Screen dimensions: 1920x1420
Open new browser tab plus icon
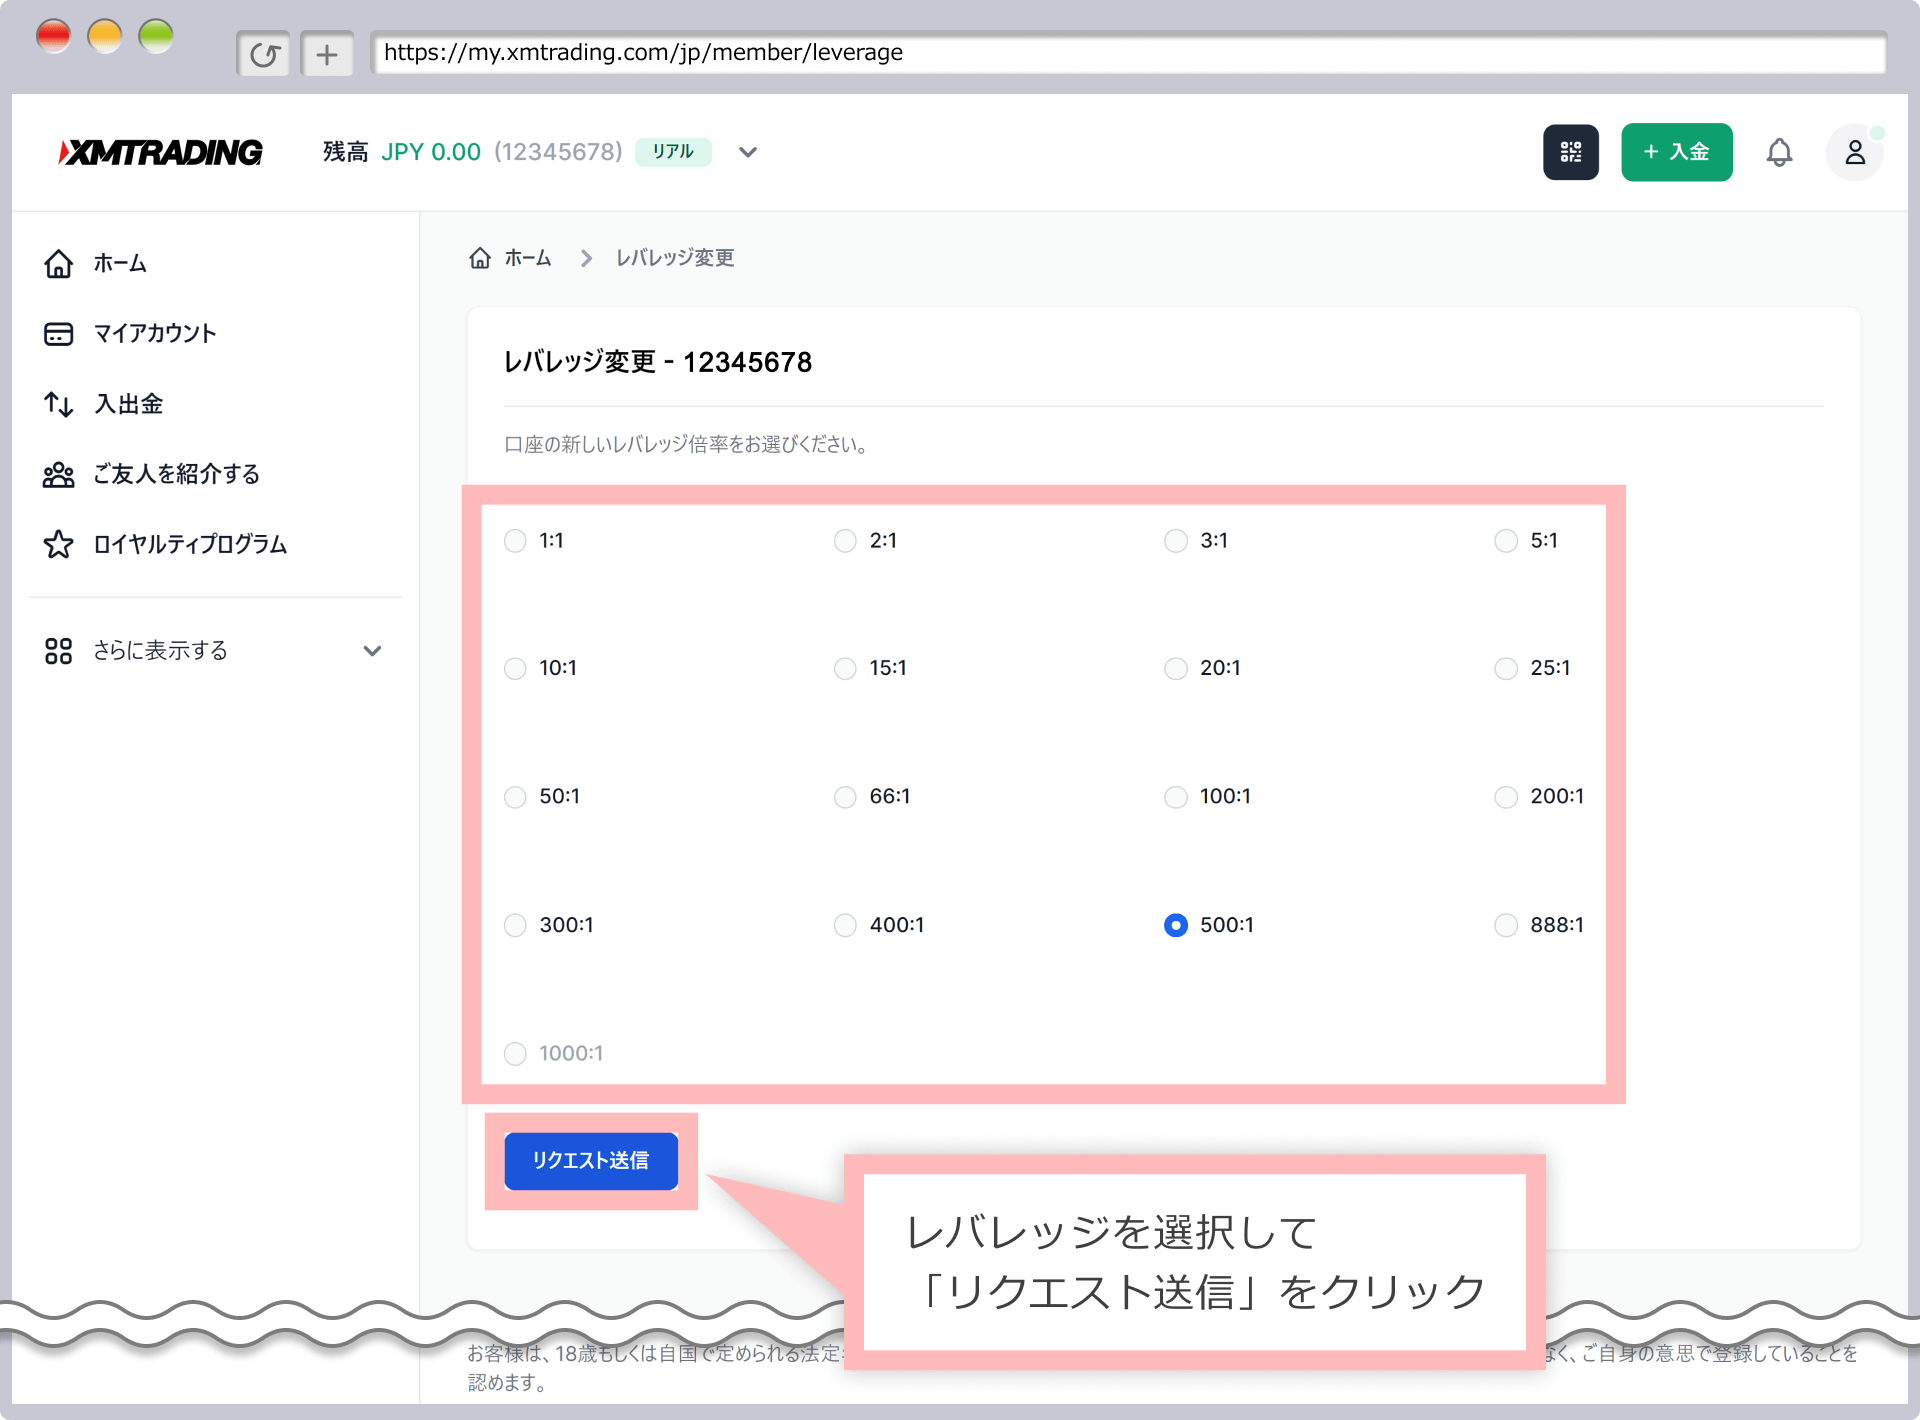[327, 54]
